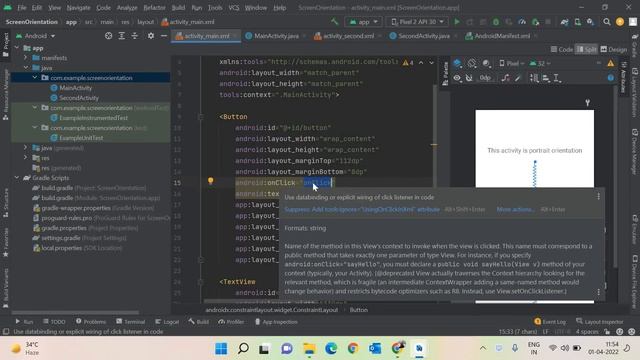Click the Make Project hammer icon
640x360 pixels.
(335, 22)
